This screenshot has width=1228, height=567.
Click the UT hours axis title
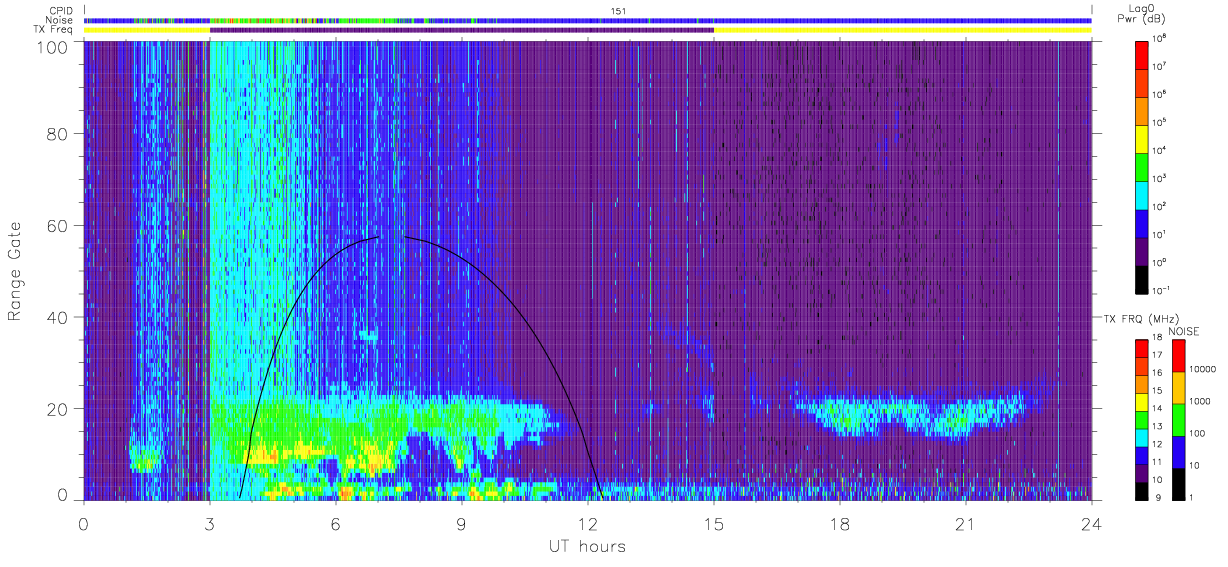pyautogui.click(x=587, y=547)
